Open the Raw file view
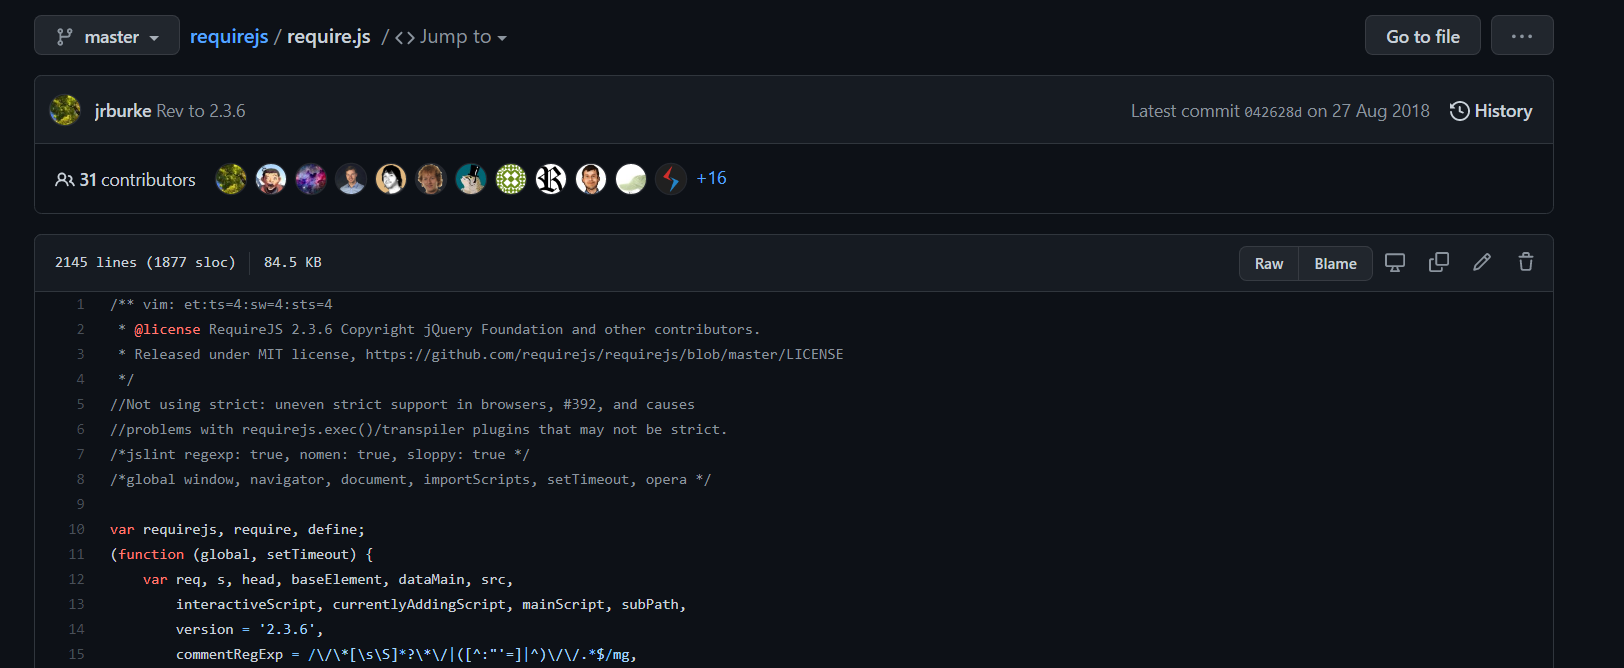The height and width of the screenshot is (668, 1624). tap(1269, 263)
